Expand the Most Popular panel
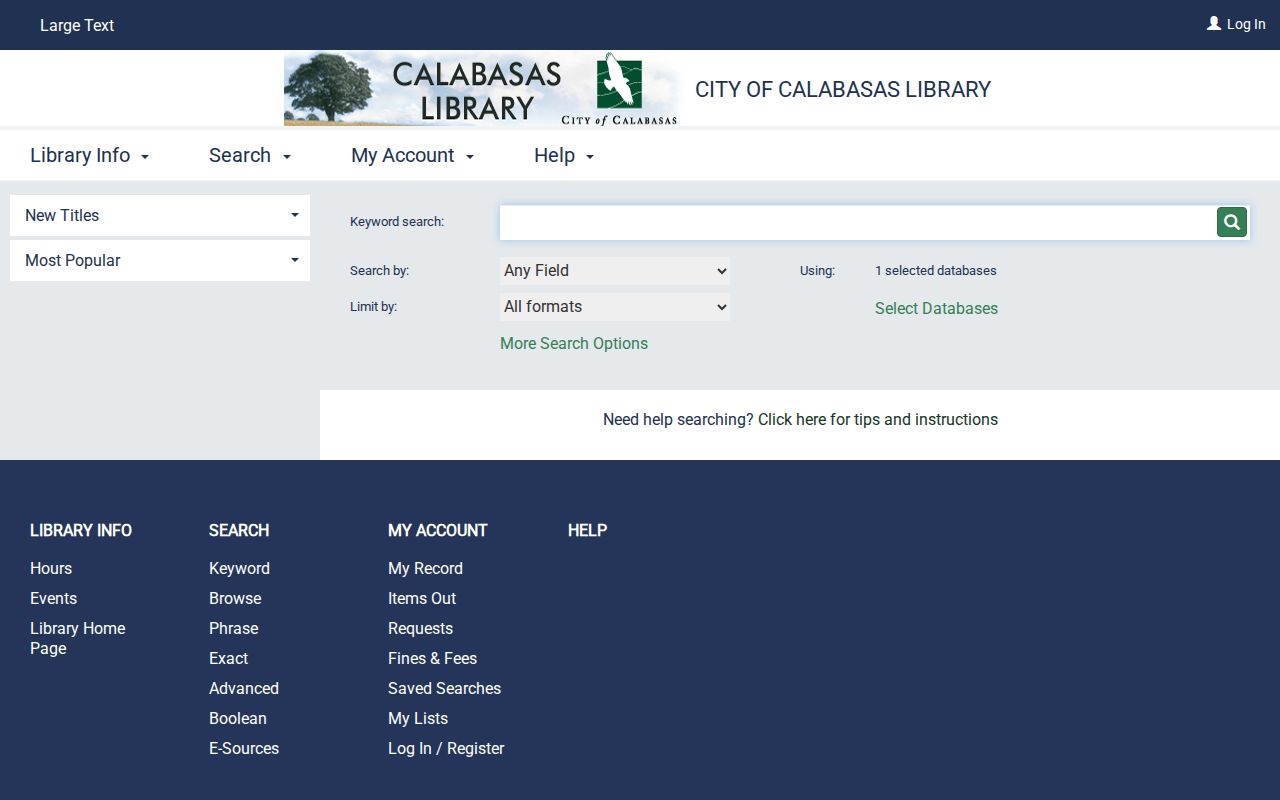Image resolution: width=1280 pixels, height=800 pixels. (x=160, y=260)
